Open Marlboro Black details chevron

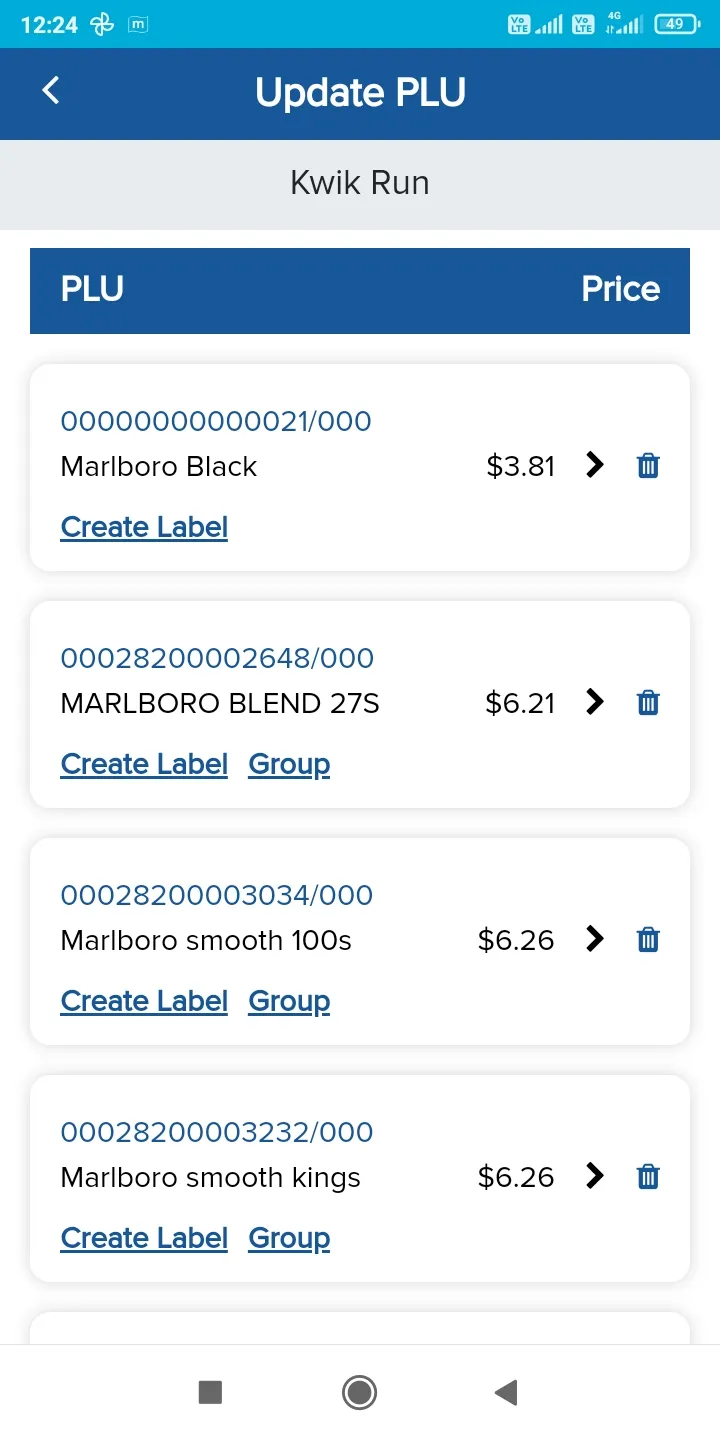click(x=595, y=465)
